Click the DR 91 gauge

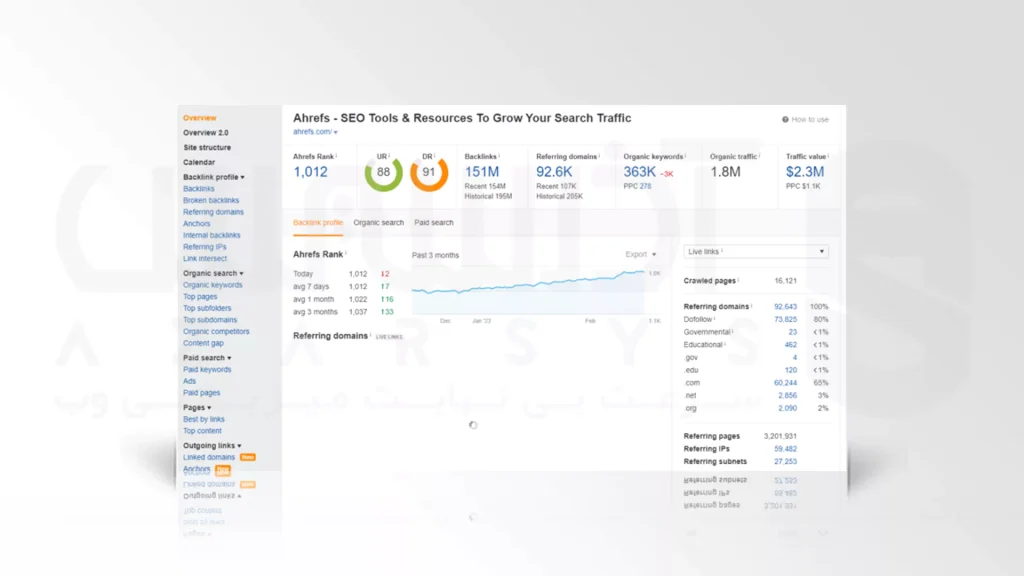[x=428, y=172]
